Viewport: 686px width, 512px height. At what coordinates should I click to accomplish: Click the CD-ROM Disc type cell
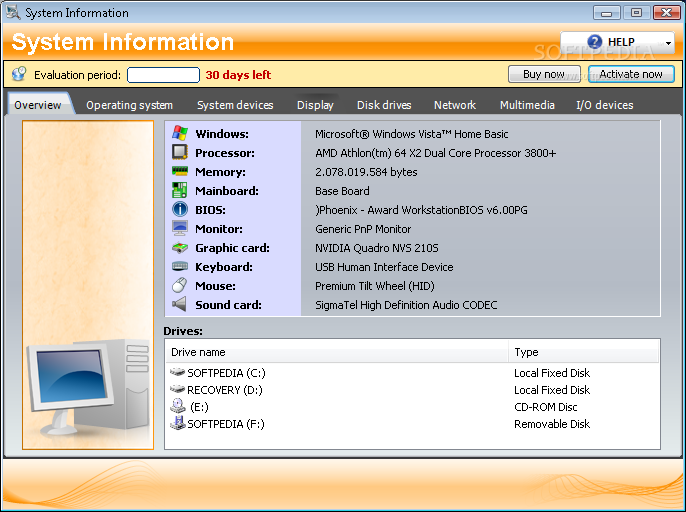click(546, 407)
